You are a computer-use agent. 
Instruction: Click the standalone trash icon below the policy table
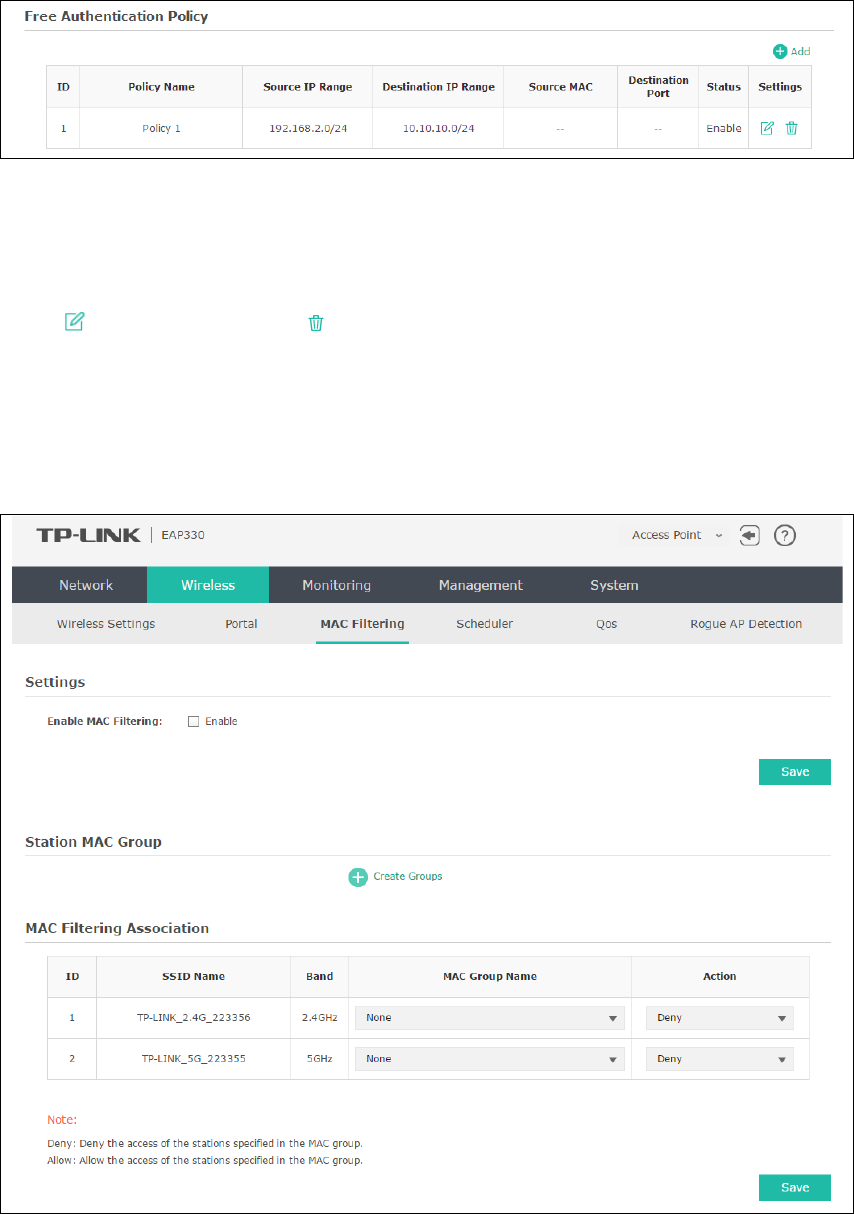(x=316, y=322)
